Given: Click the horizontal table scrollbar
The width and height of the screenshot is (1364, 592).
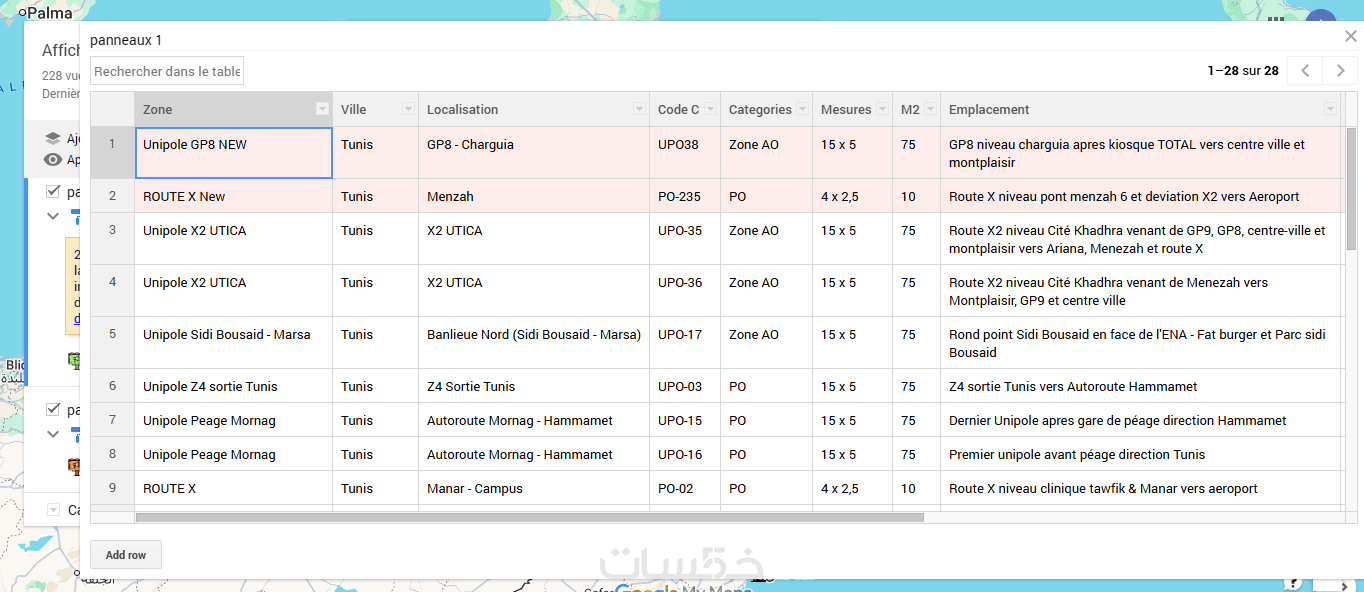Looking at the screenshot, I should 530,517.
